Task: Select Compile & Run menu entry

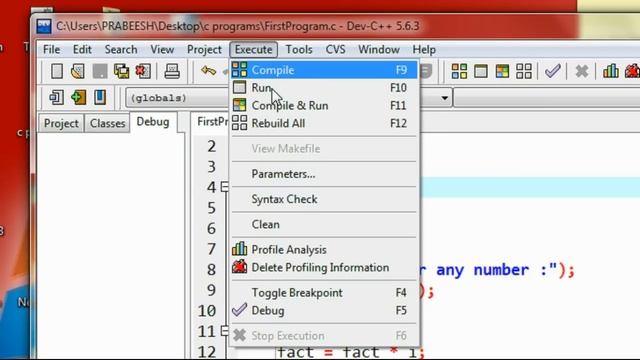Action: click(324, 106)
